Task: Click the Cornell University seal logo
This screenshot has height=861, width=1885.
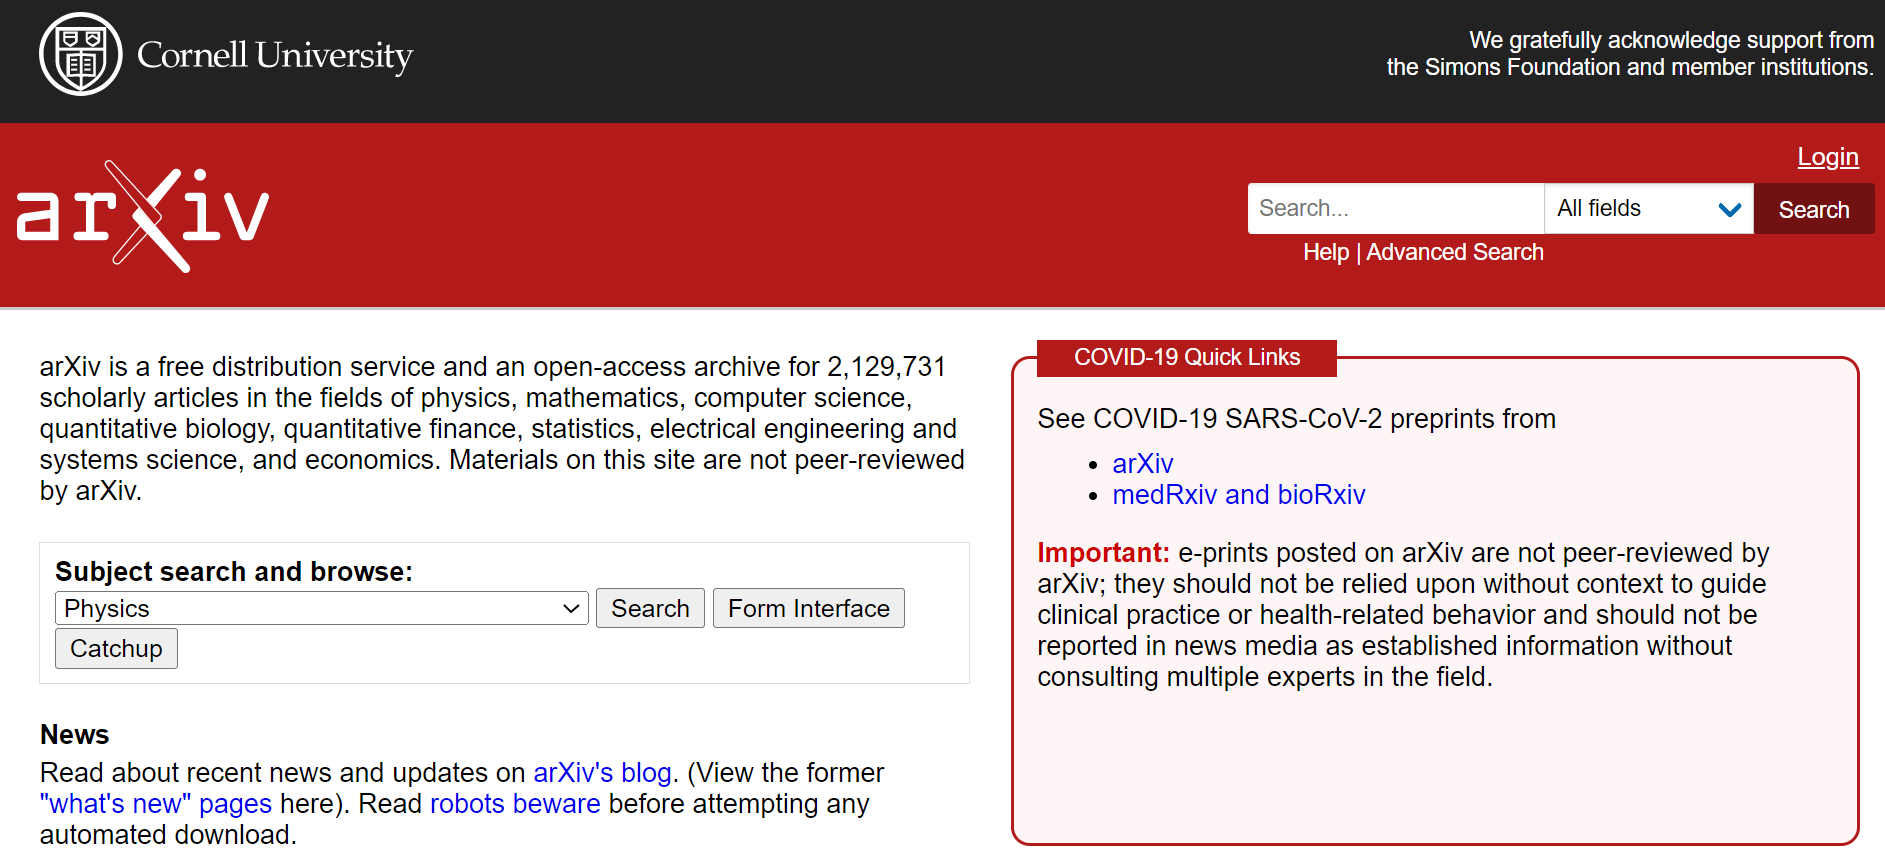Action: [81, 54]
